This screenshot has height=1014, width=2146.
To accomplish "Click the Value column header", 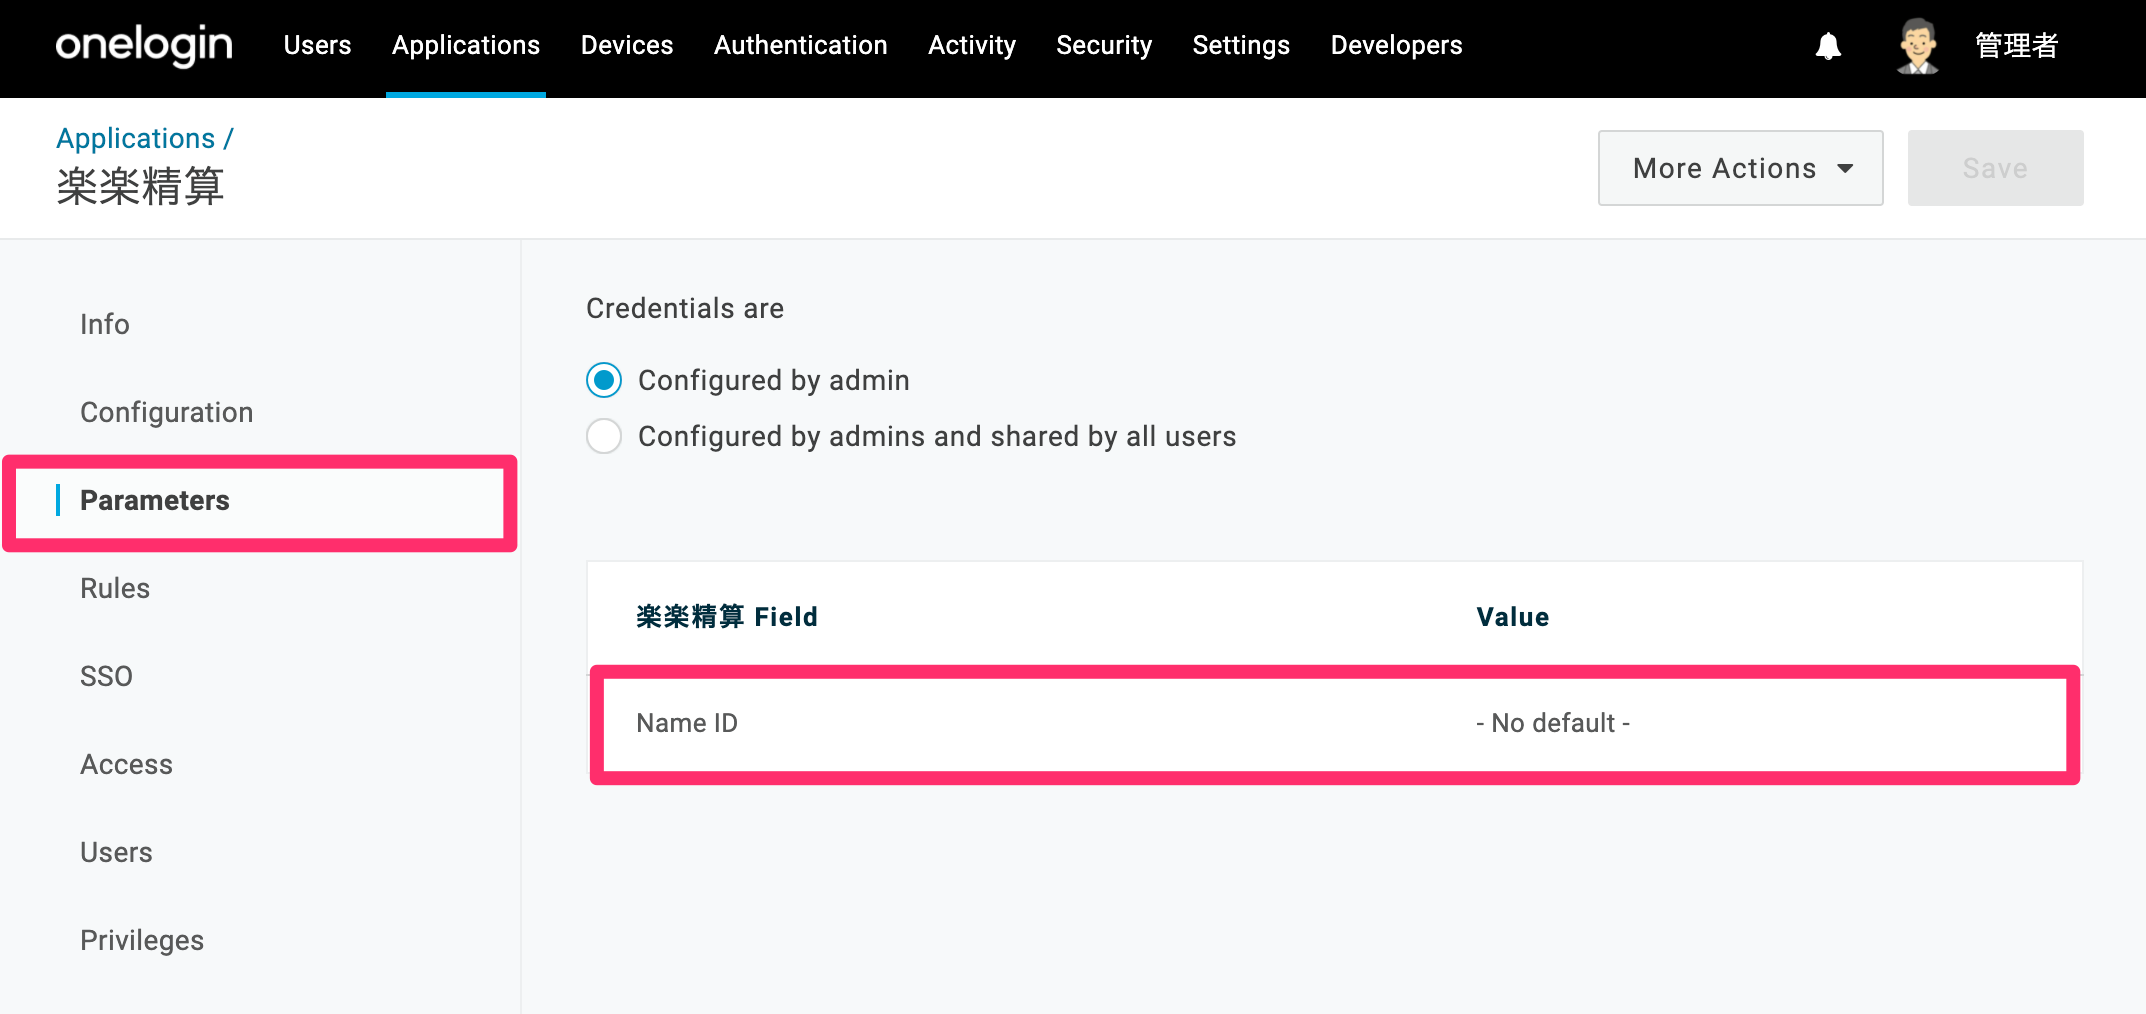I will point(1513,617).
